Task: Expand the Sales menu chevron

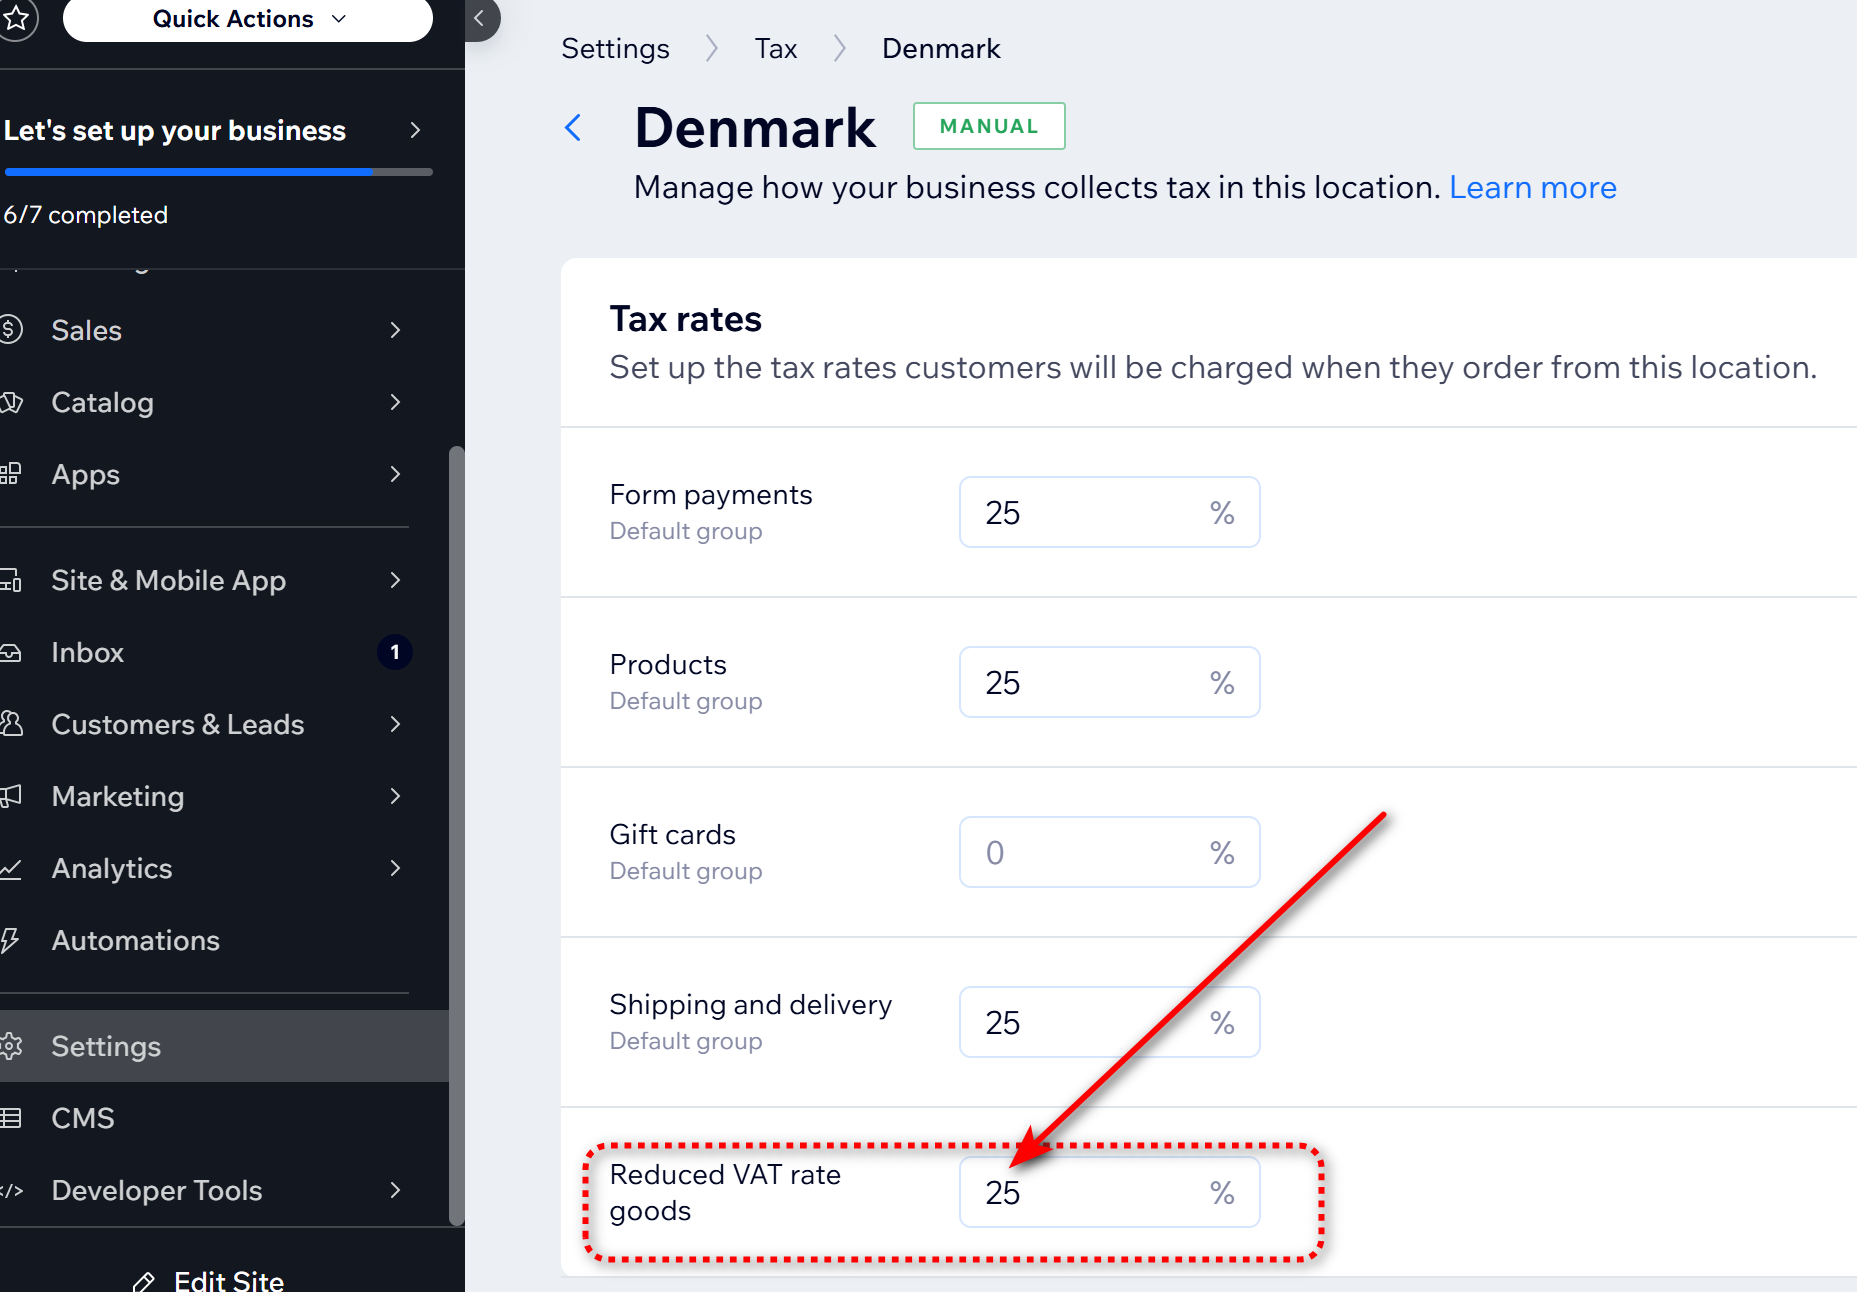Action: tap(396, 330)
